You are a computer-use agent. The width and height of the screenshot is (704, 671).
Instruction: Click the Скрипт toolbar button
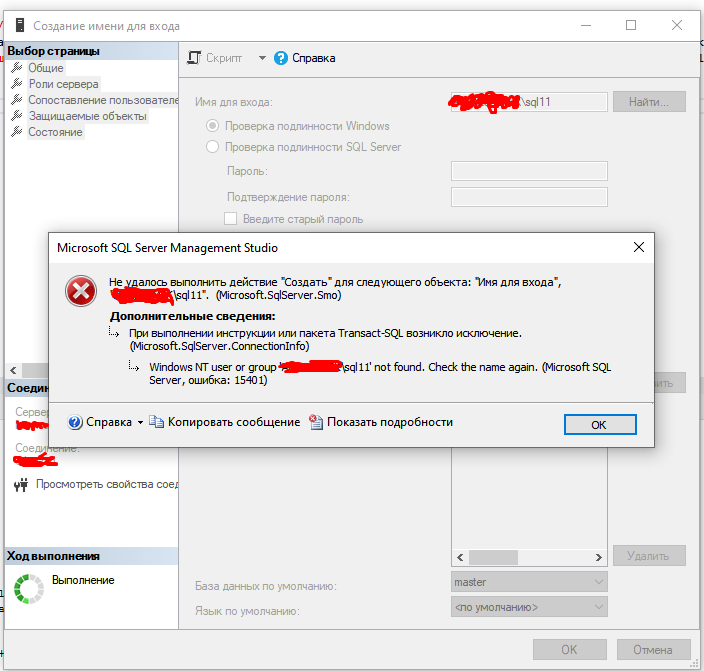pos(224,58)
